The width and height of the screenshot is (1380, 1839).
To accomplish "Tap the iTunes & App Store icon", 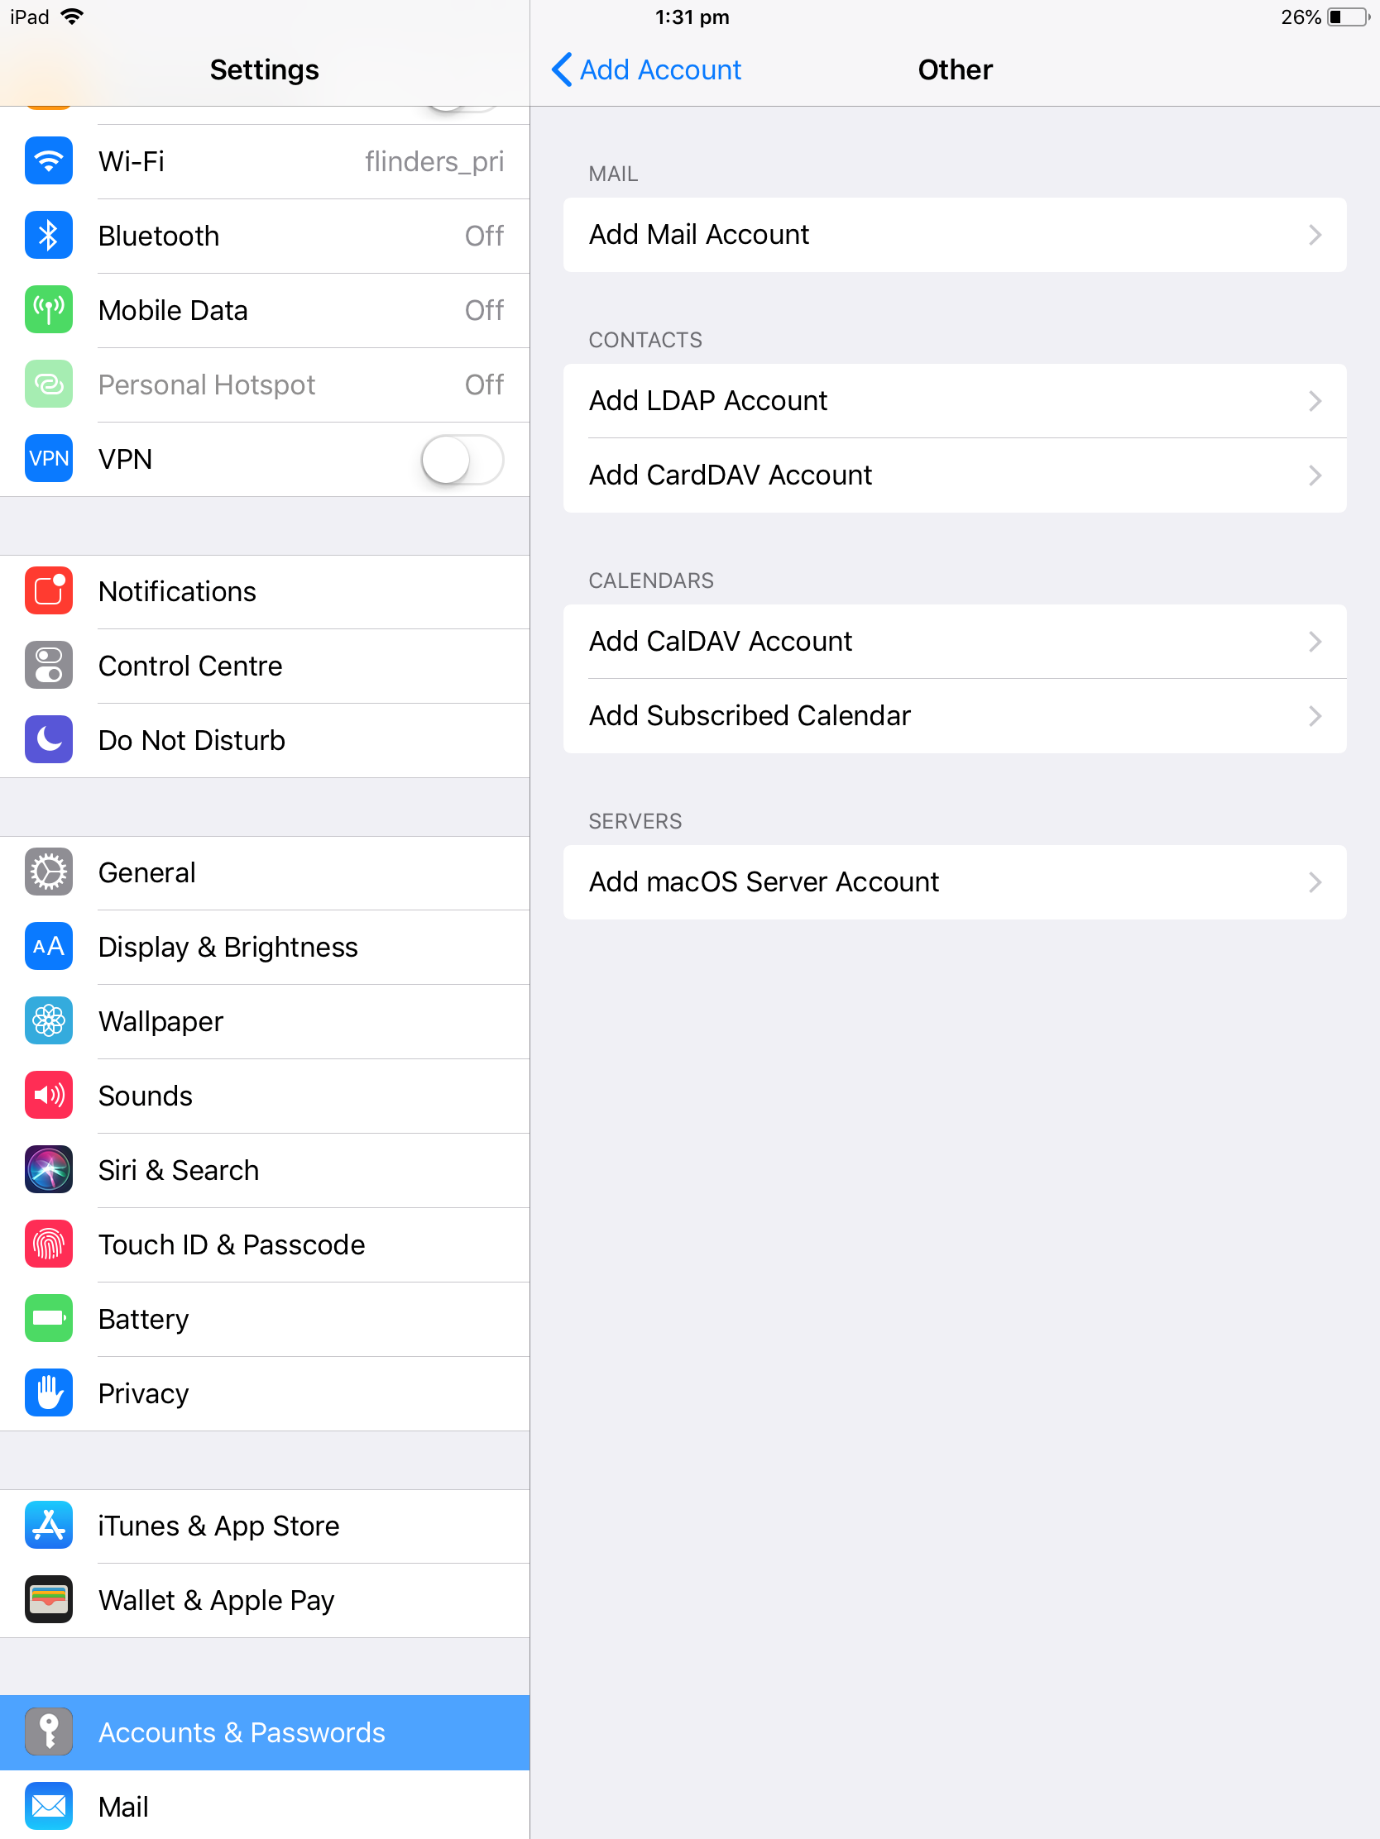I will tap(48, 1526).
